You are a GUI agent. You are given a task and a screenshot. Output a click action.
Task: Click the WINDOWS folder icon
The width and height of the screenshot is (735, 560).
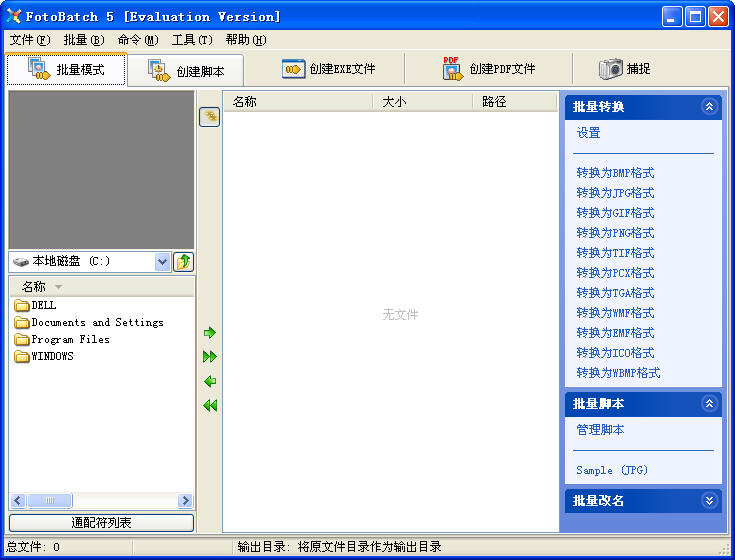[x=22, y=357]
